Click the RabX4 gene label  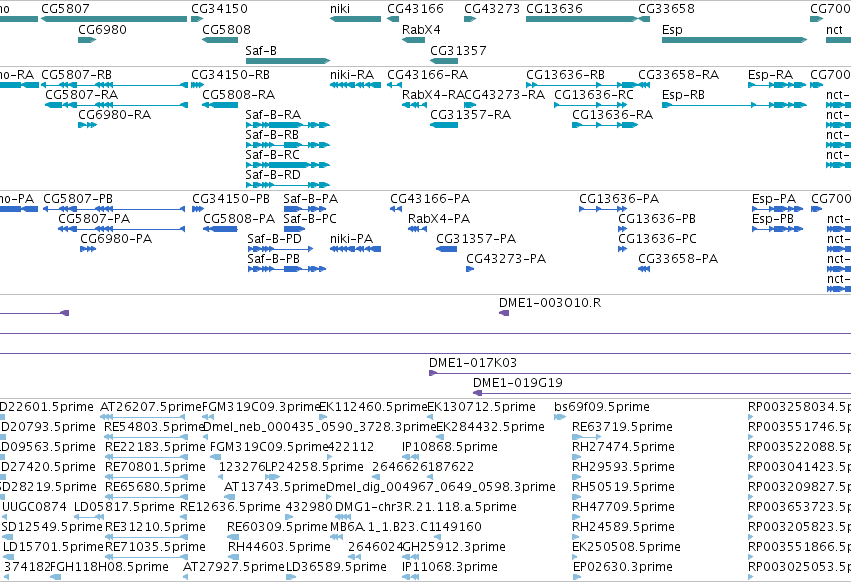421,29
